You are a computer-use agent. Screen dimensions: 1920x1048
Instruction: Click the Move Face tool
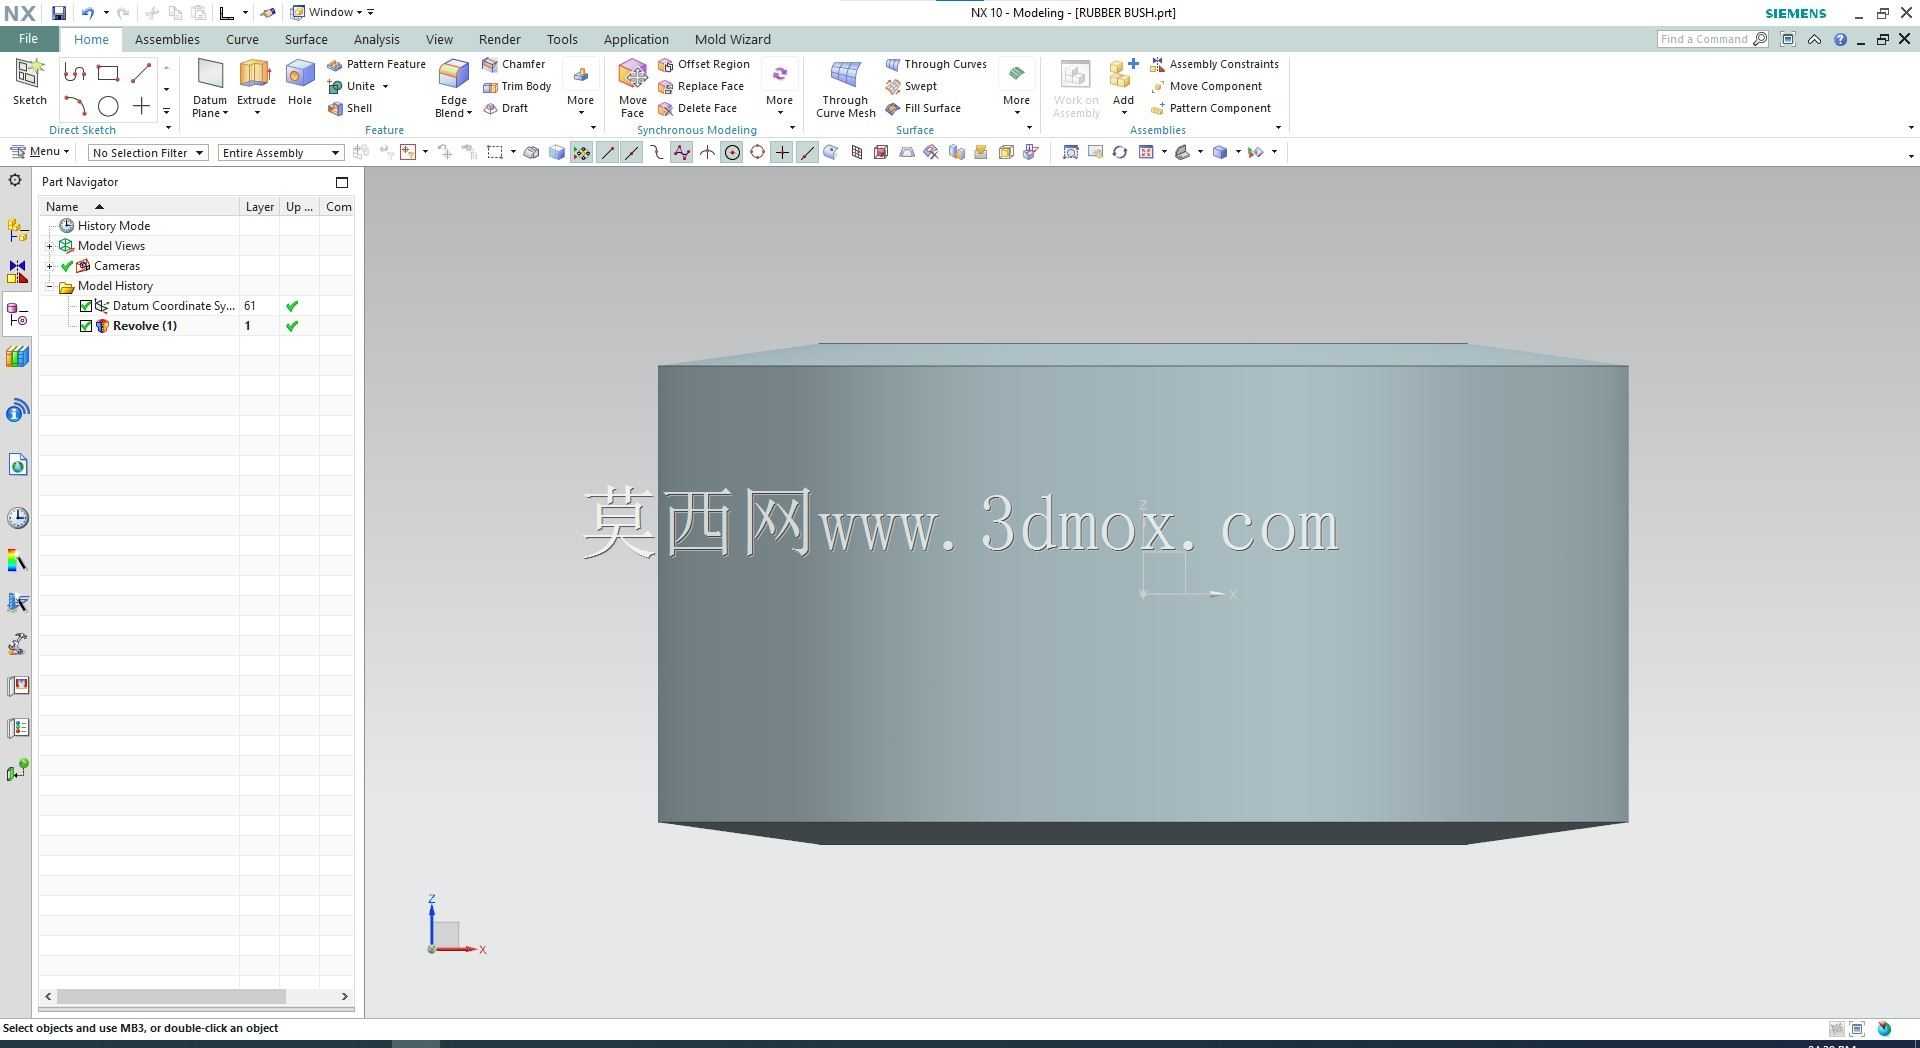[x=632, y=88]
